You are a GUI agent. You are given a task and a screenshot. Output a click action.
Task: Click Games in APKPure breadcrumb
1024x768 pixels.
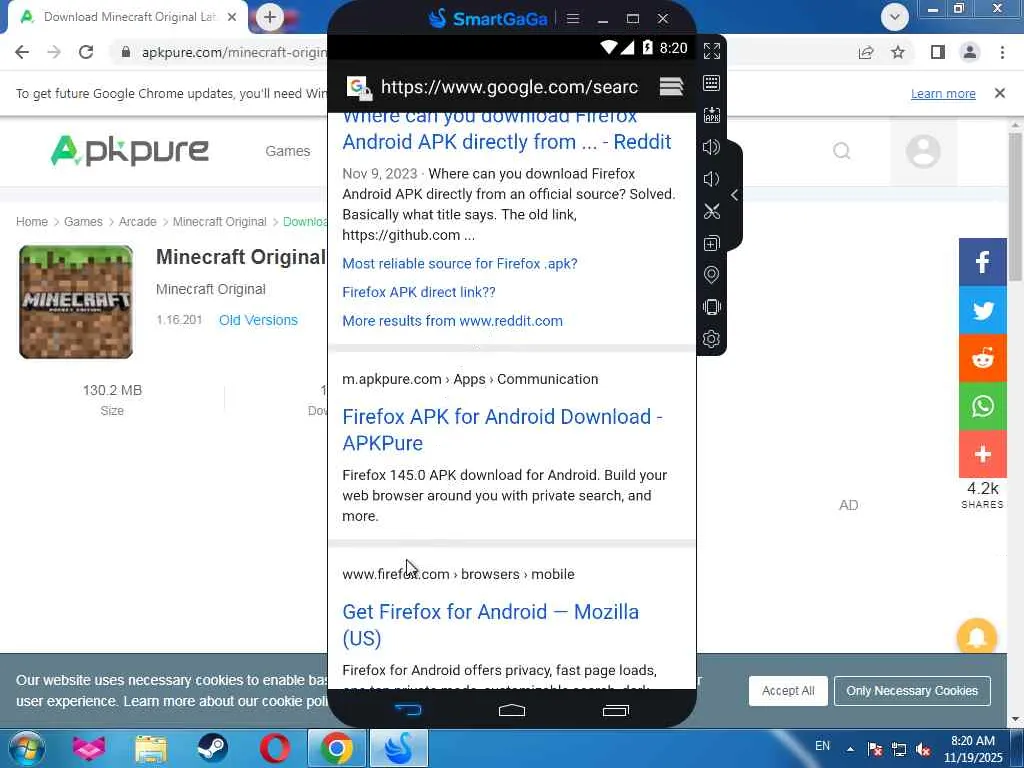click(83, 221)
